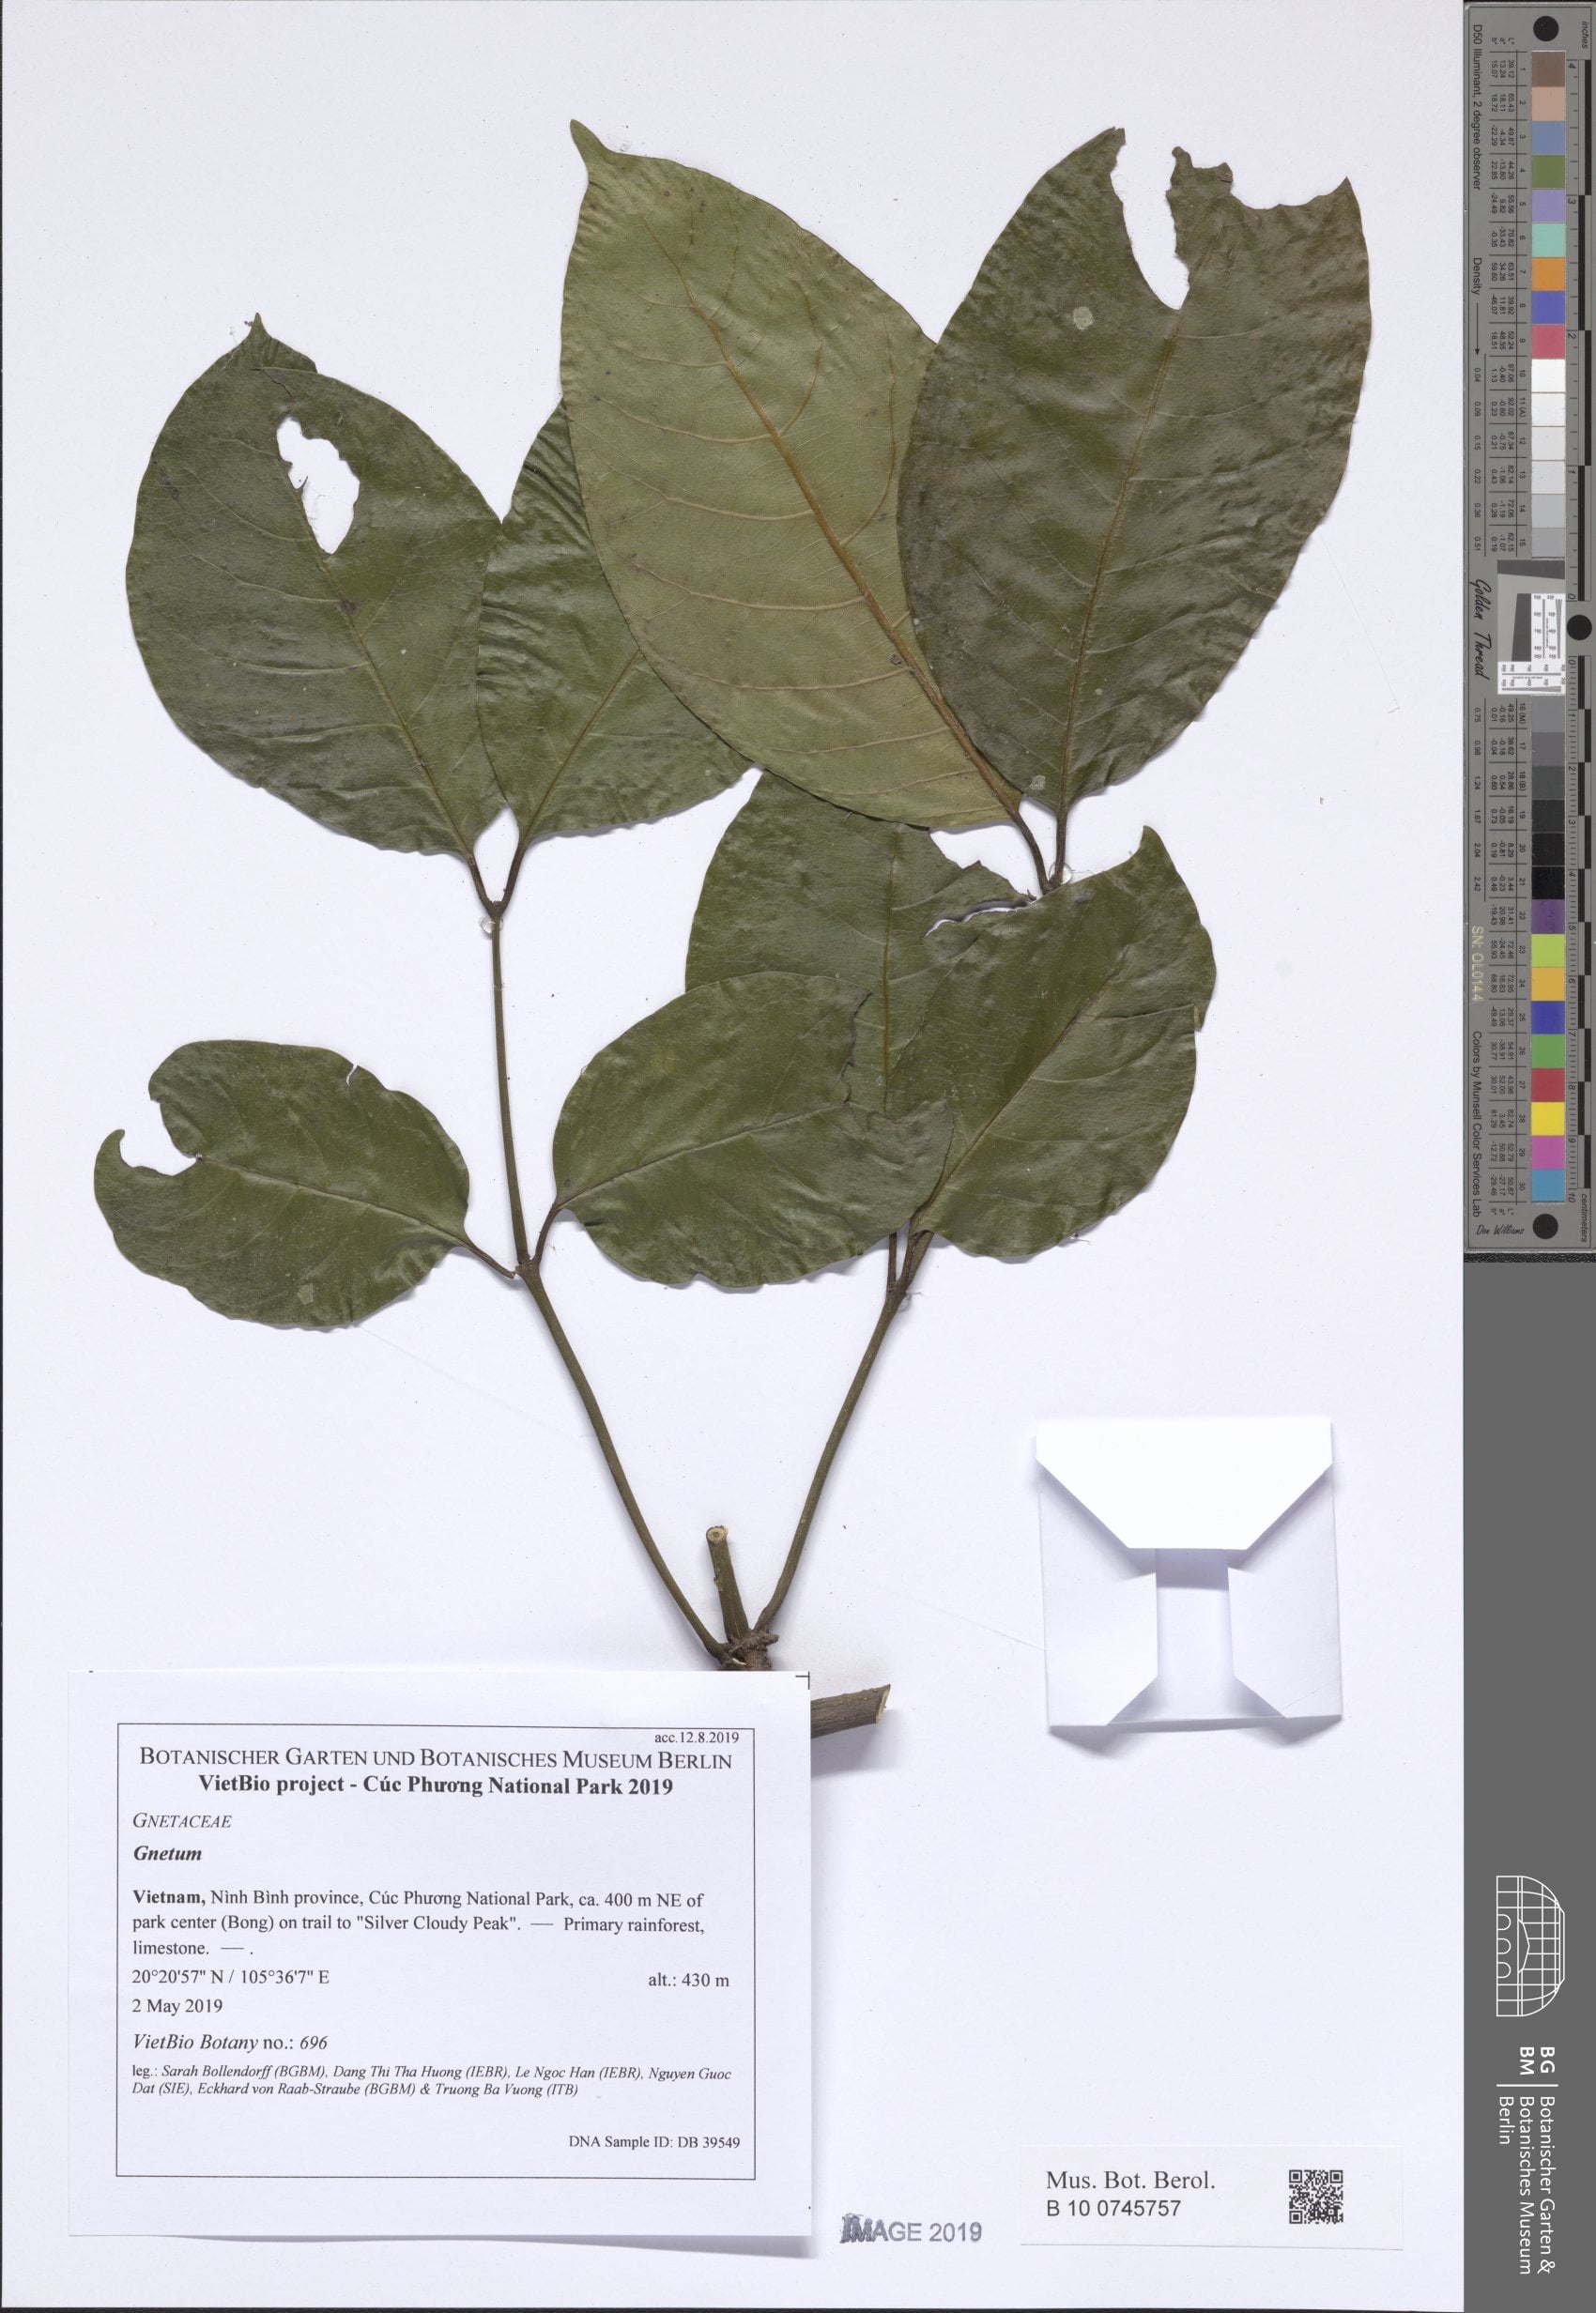Click 'Colors by Munsell Color Services Lab'
Viewport: 1596px width, 2313px height.
pos(1475,1122)
